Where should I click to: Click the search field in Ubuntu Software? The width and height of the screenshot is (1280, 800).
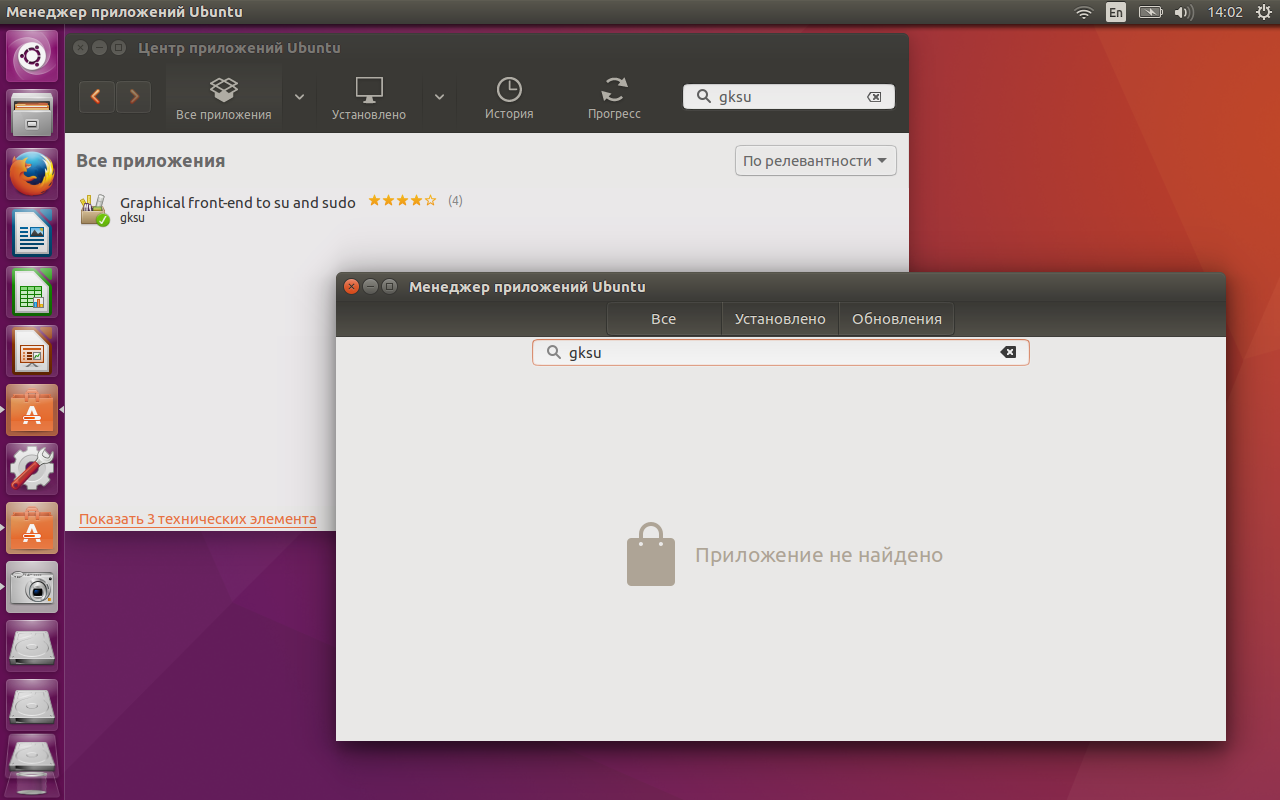(780, 352)
